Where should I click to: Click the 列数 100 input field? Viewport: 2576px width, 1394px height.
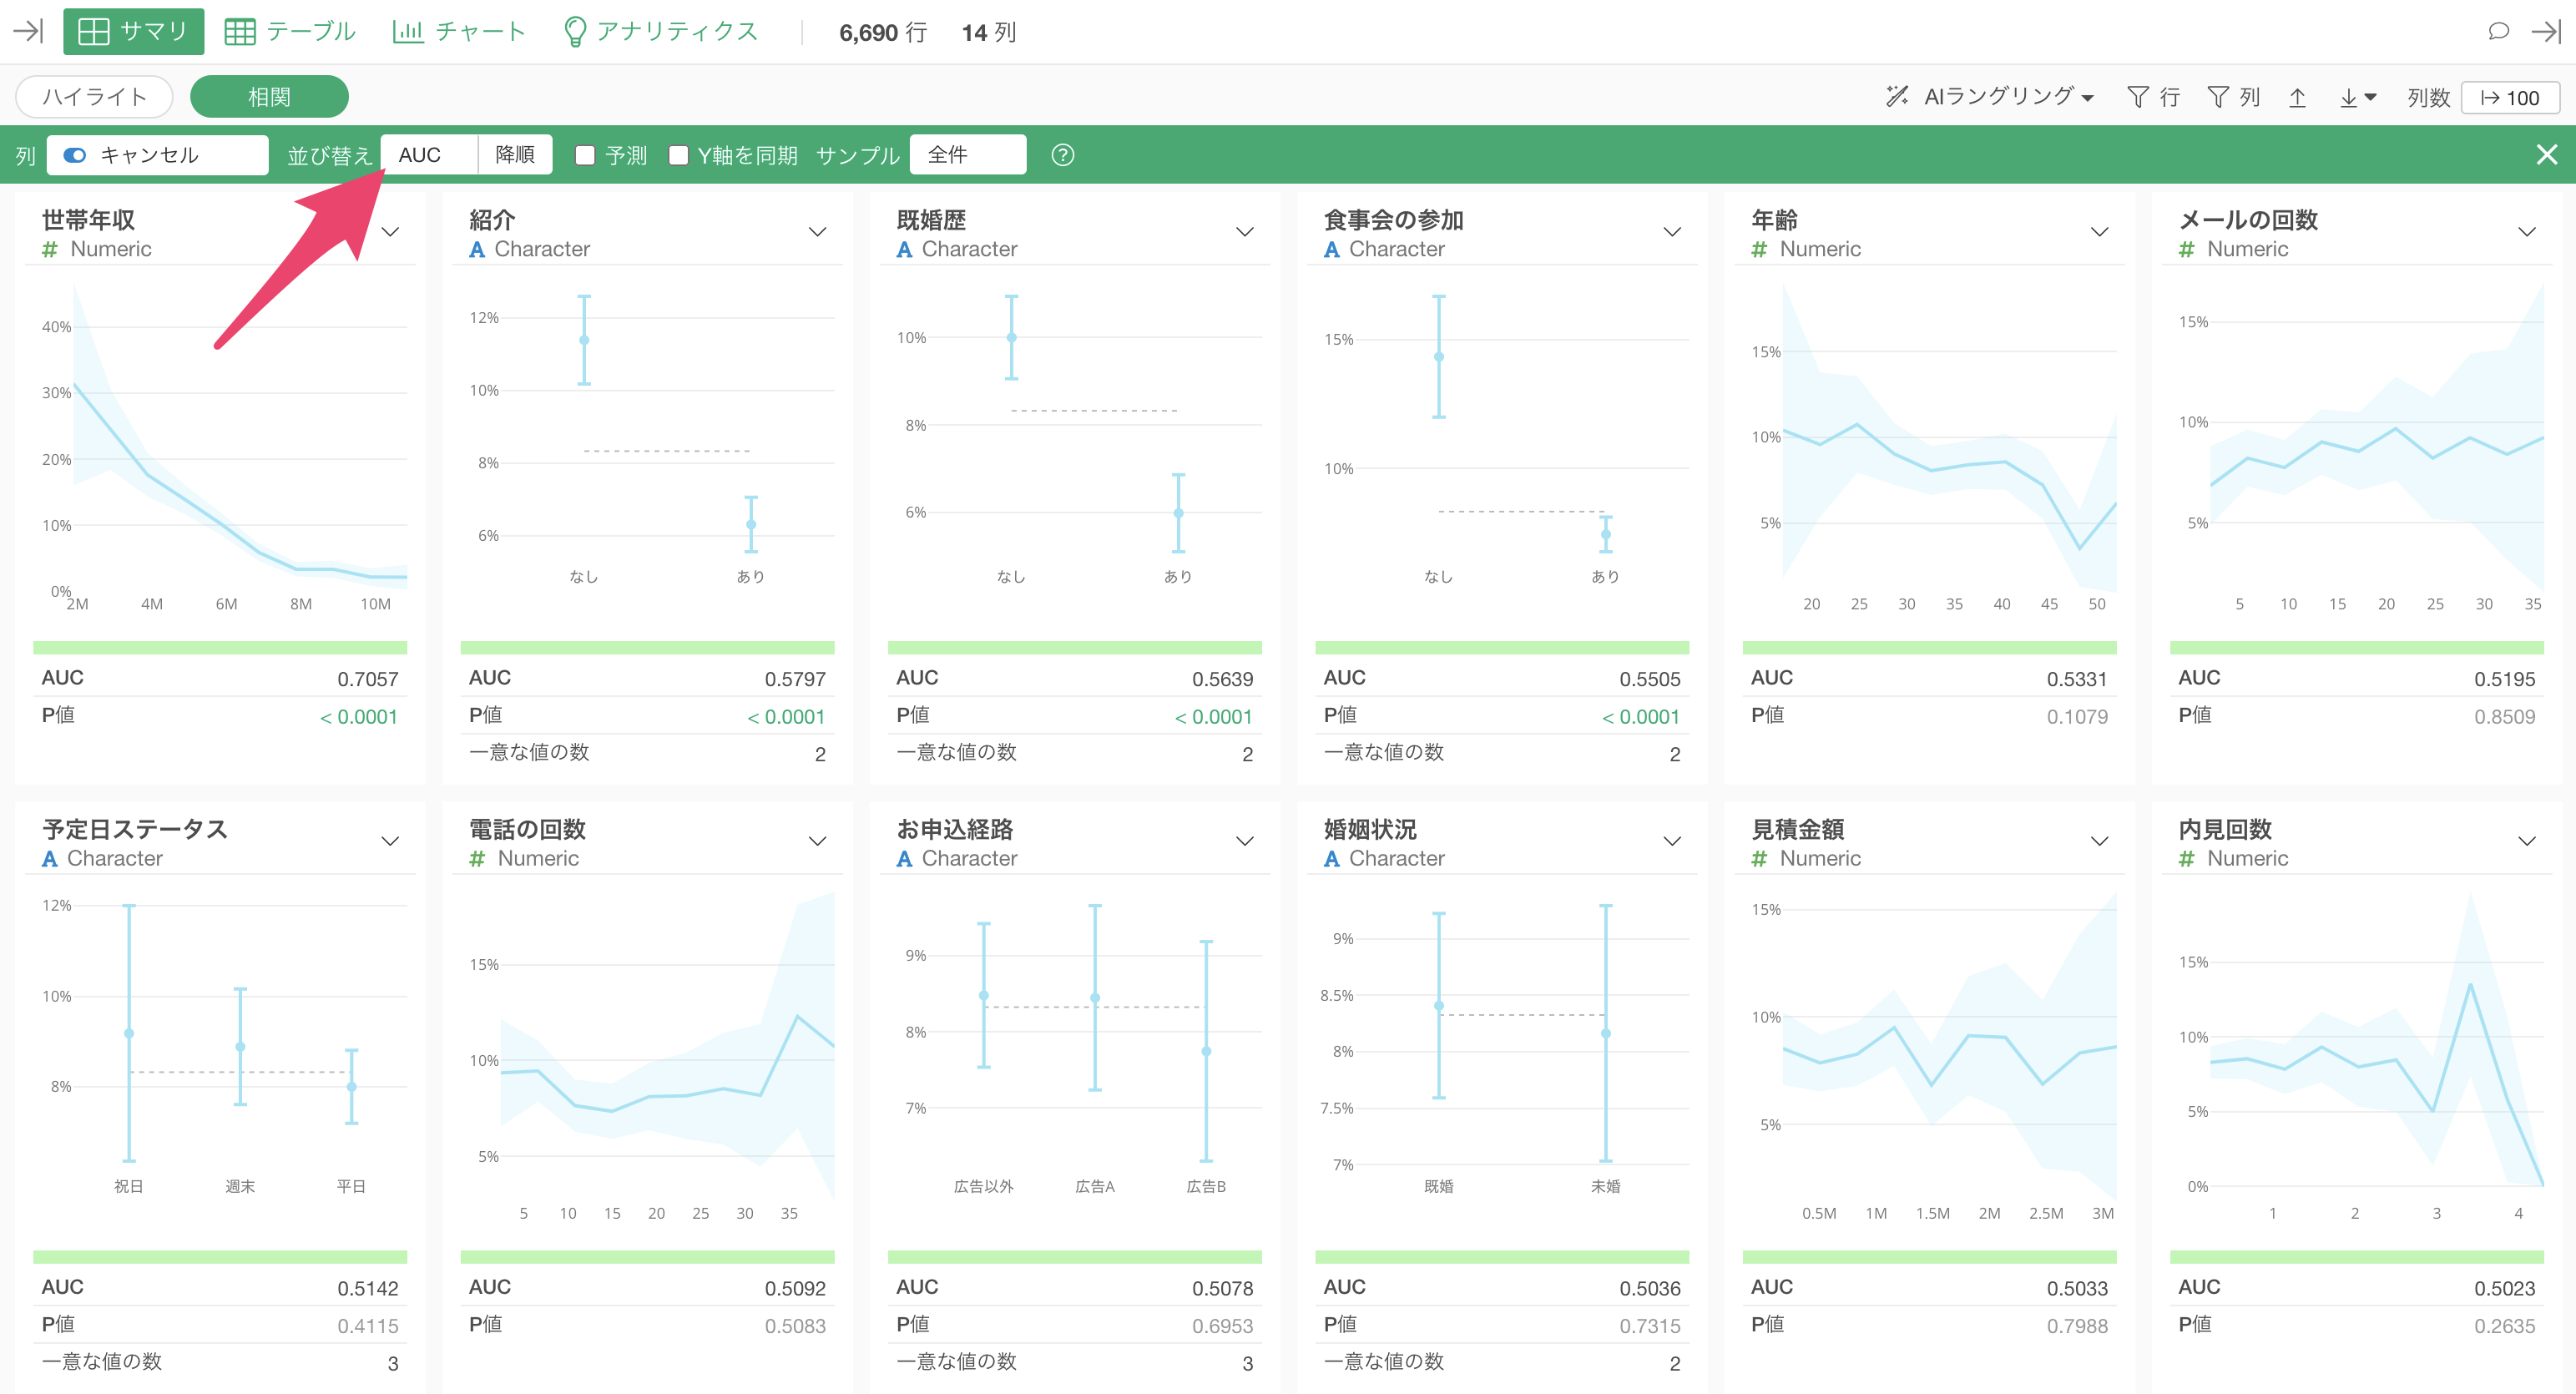tap(2509, 98)
